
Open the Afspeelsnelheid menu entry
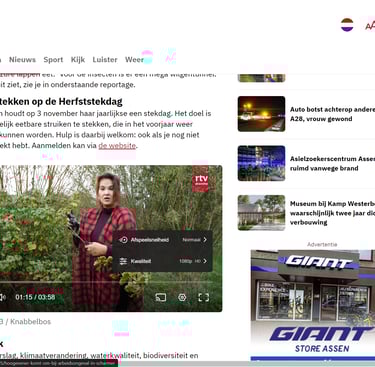click(162, 240)
